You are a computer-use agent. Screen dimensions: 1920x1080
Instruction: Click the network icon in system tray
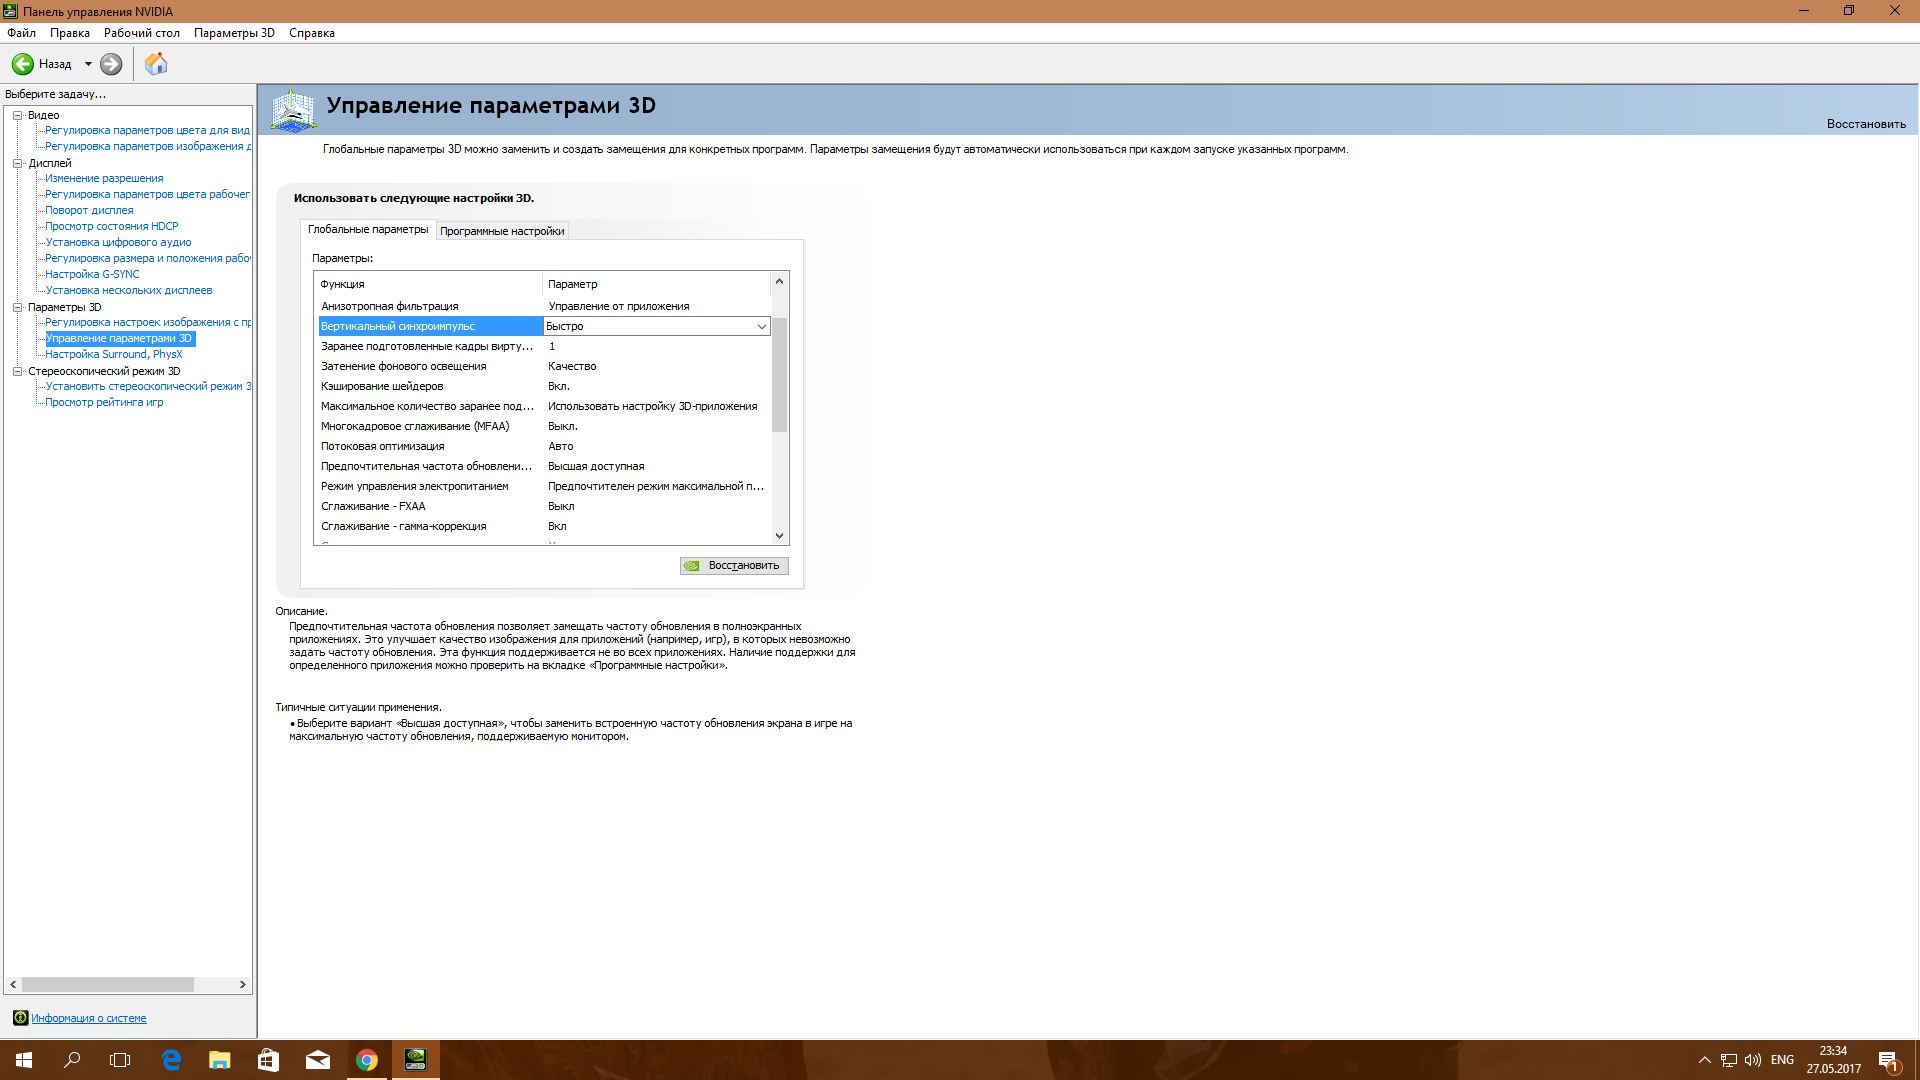(x=1729, y=1060)
